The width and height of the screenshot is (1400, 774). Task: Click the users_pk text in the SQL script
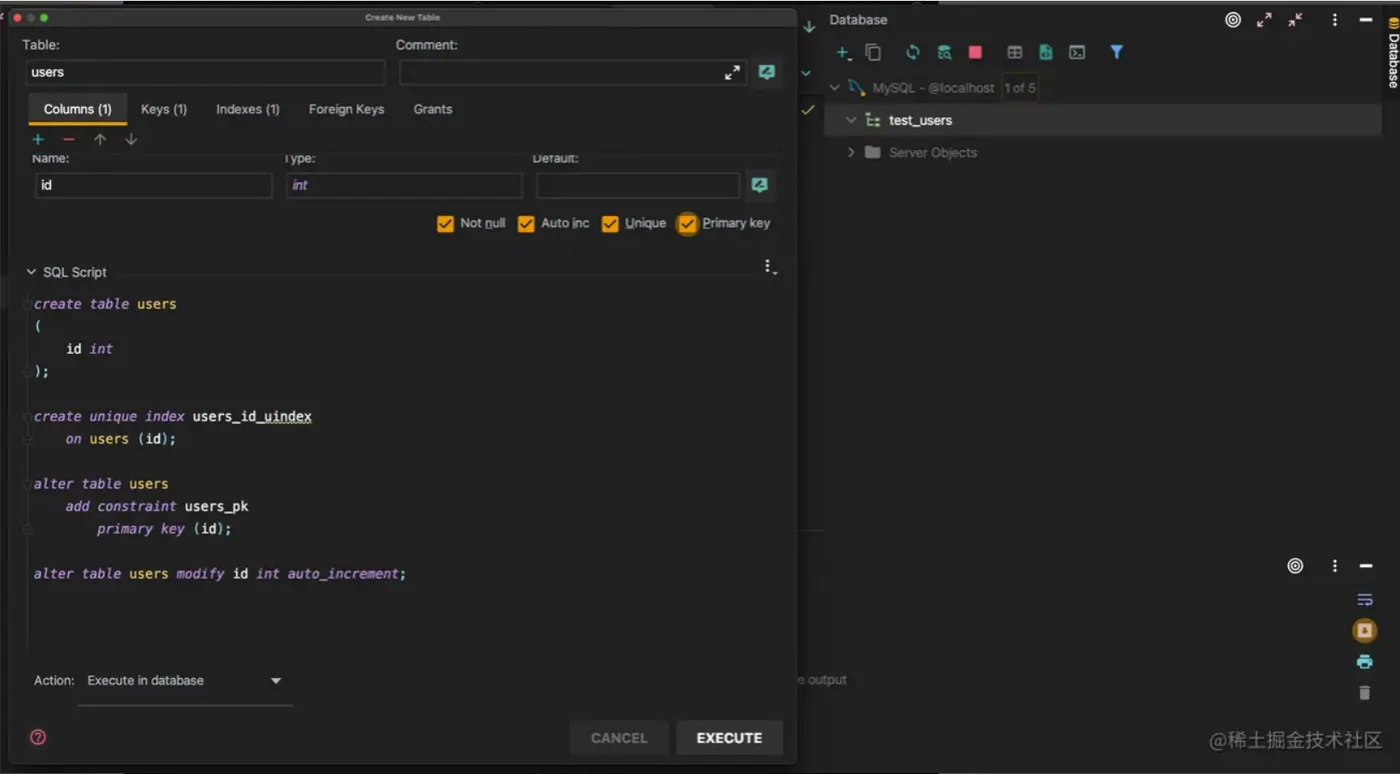pyautogui.click(x=216, y=507)
